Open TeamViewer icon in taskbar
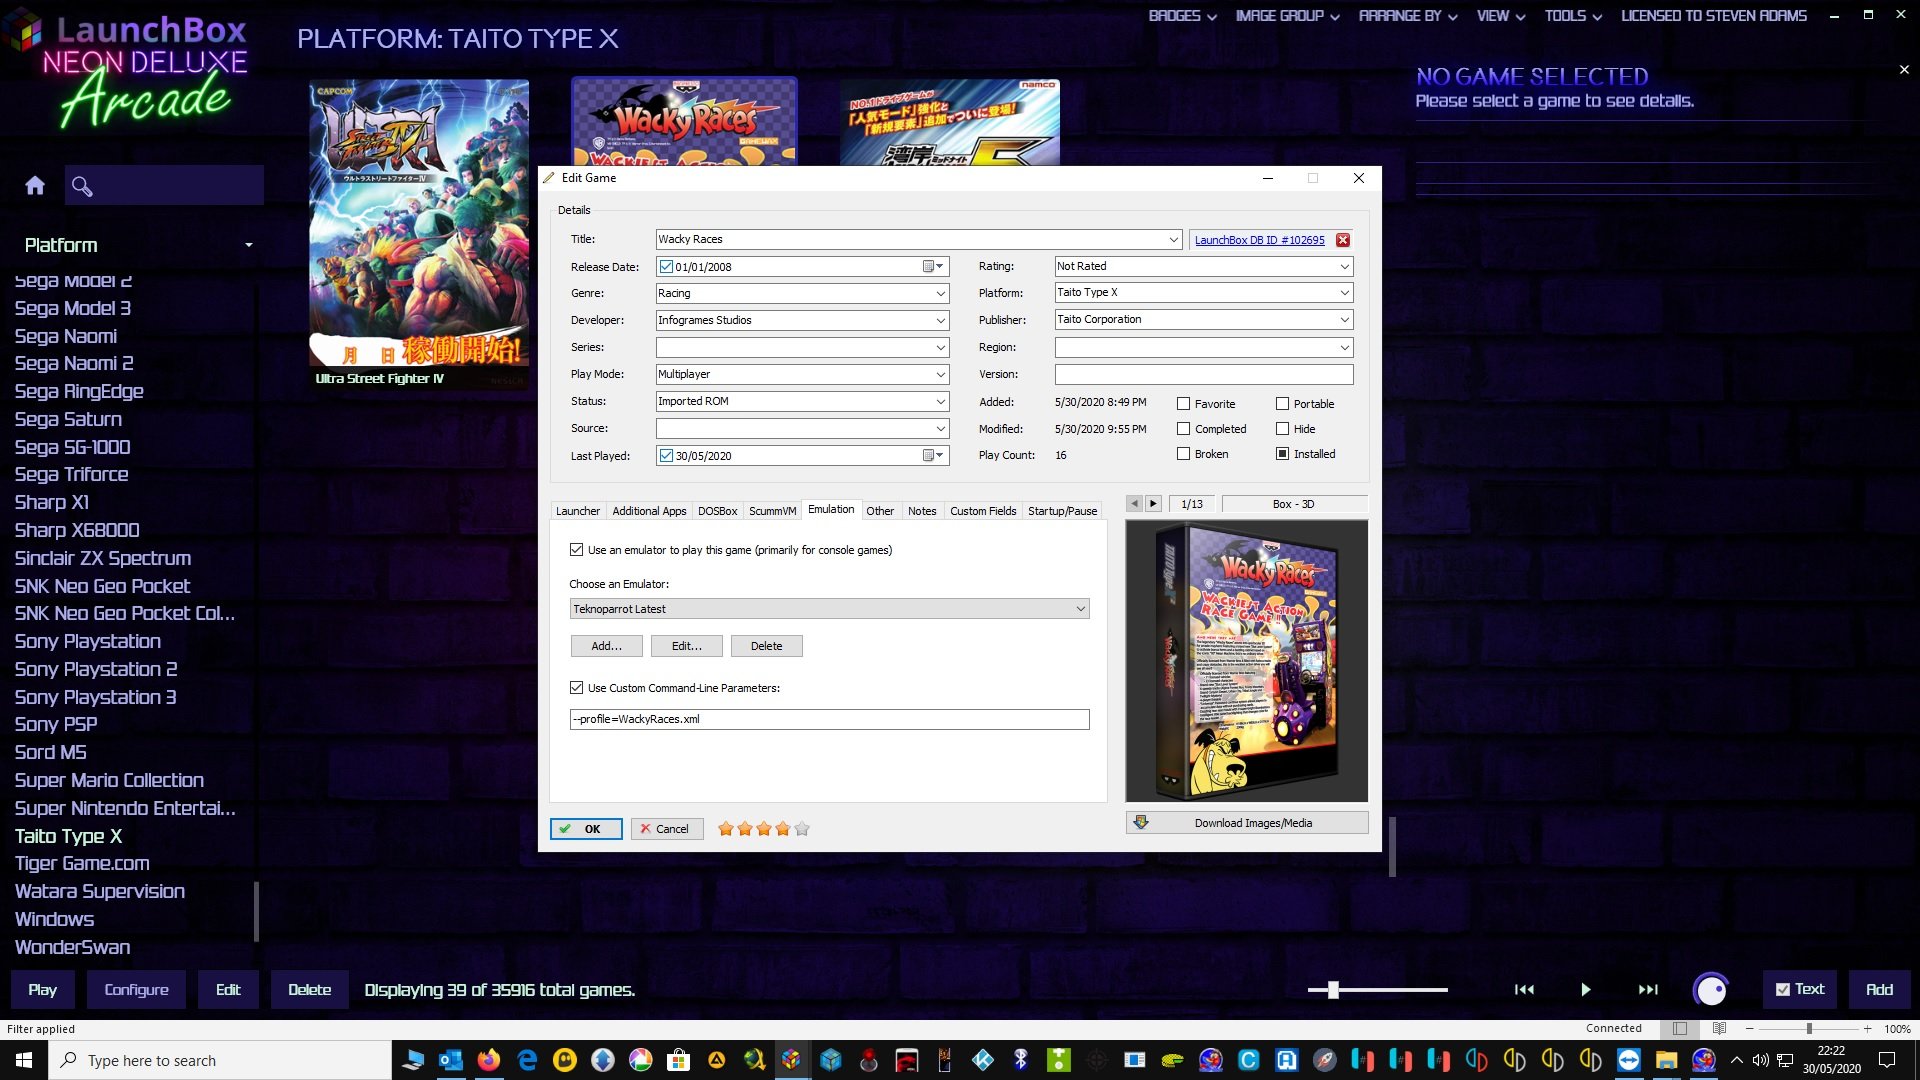The height and width of the screenshot is (1080, 1920). (x=1629, y=1060)
